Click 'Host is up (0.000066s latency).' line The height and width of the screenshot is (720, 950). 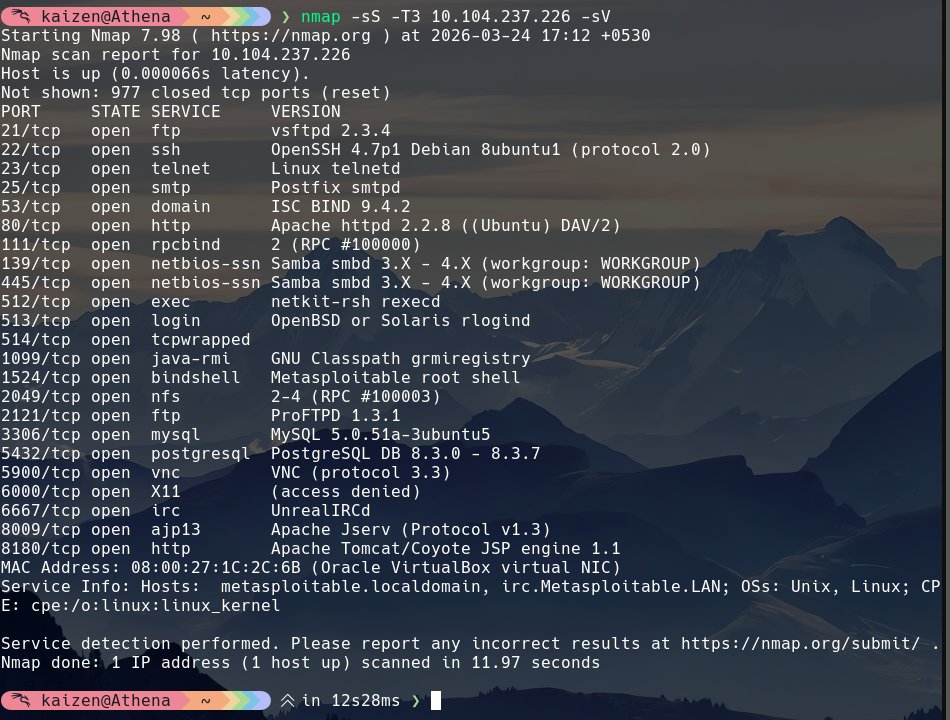tap(155, 73)
